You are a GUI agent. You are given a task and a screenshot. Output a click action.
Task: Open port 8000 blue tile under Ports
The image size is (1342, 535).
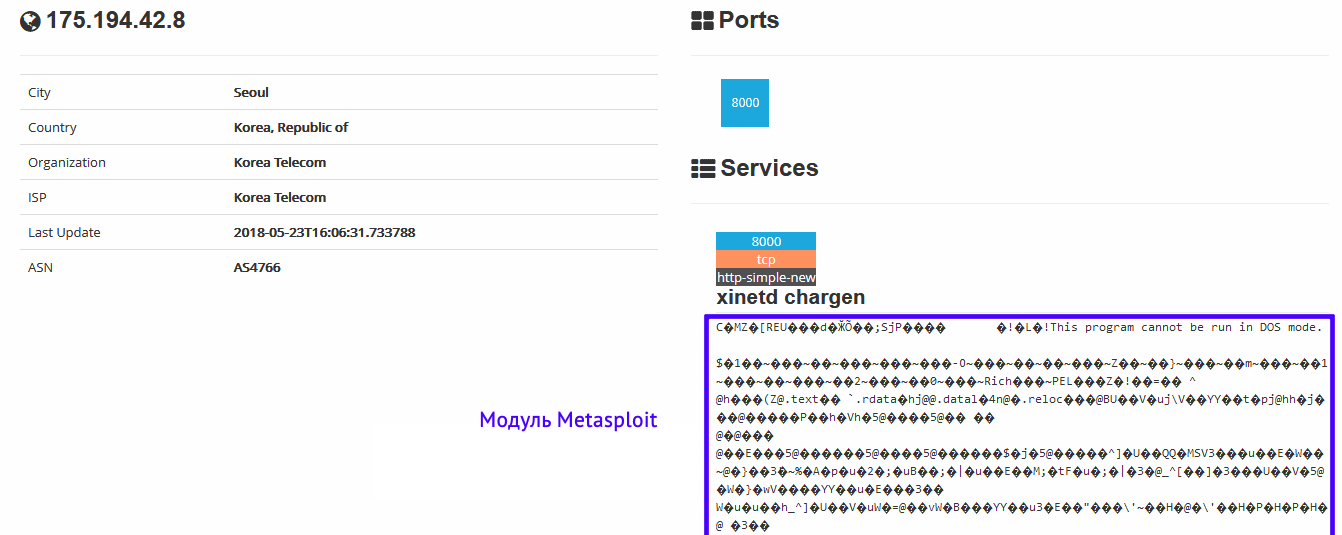(x=745, y=103)
